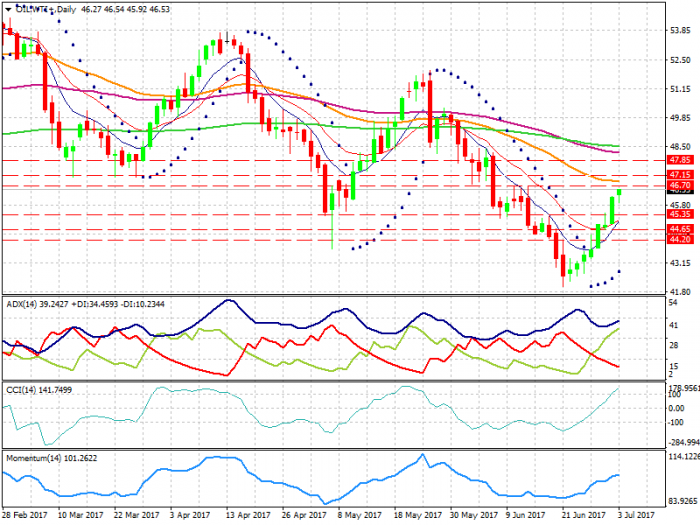Select the 47.15 red price label
Viewport: 700px width, 525px height.
click(x=680, y=175)
